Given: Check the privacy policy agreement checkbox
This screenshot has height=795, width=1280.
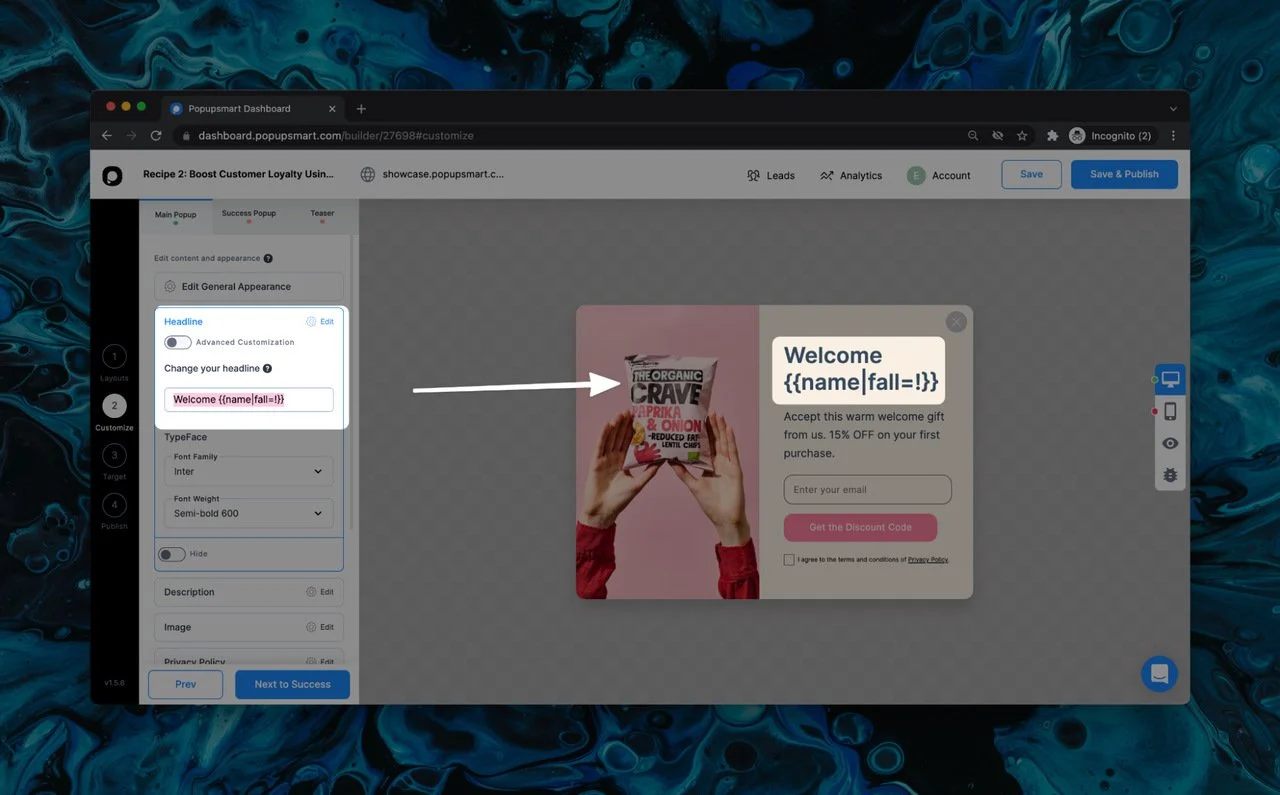Looking at the screenshot, I should pos(789,560).
